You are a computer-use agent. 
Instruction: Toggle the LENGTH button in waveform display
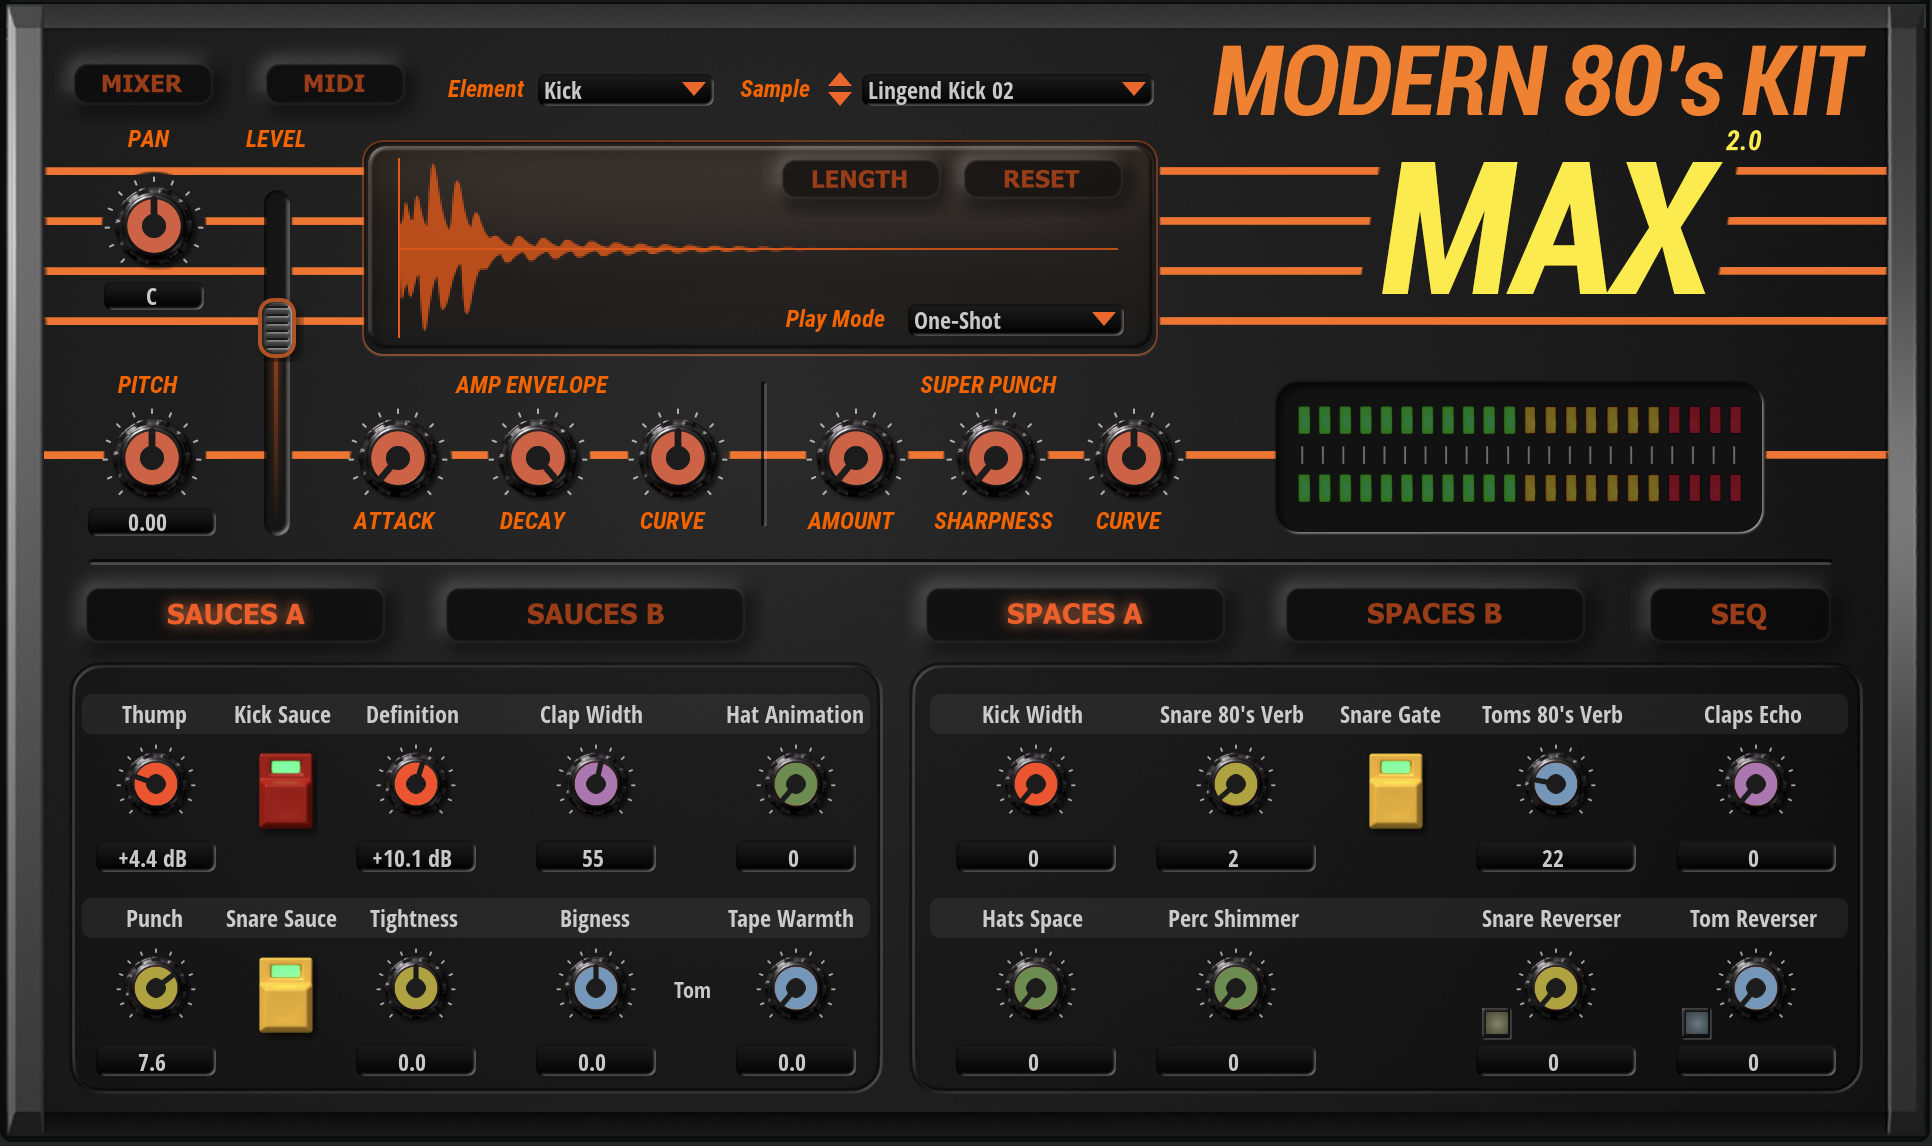pyautogui.click(x=860, y=179)
